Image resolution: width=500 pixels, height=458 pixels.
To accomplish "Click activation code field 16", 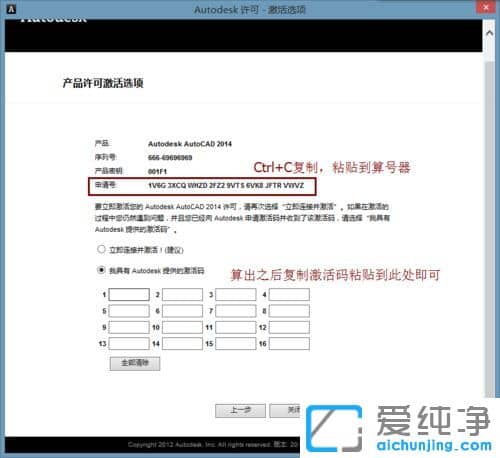I will [289, 344].
